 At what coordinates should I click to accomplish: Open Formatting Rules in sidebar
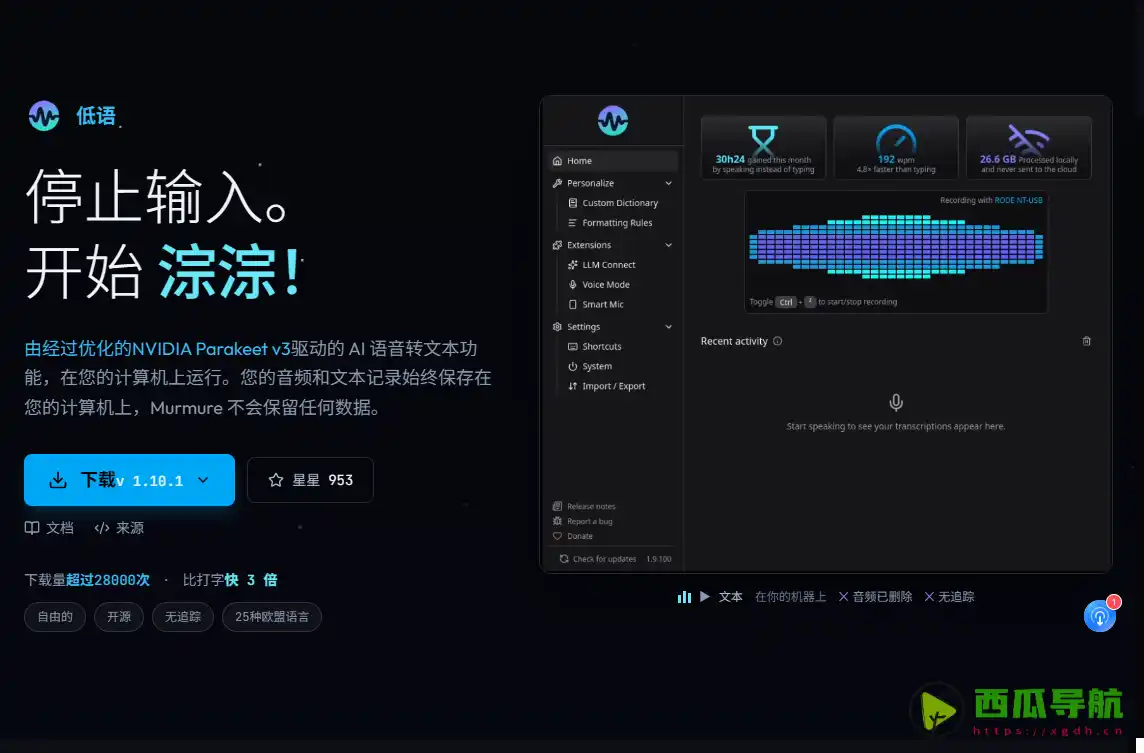617,223
